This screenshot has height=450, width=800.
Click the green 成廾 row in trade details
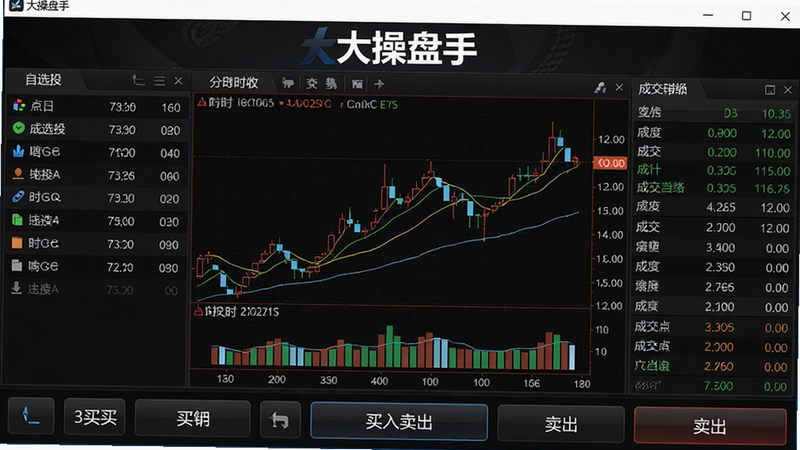point(713,170)
